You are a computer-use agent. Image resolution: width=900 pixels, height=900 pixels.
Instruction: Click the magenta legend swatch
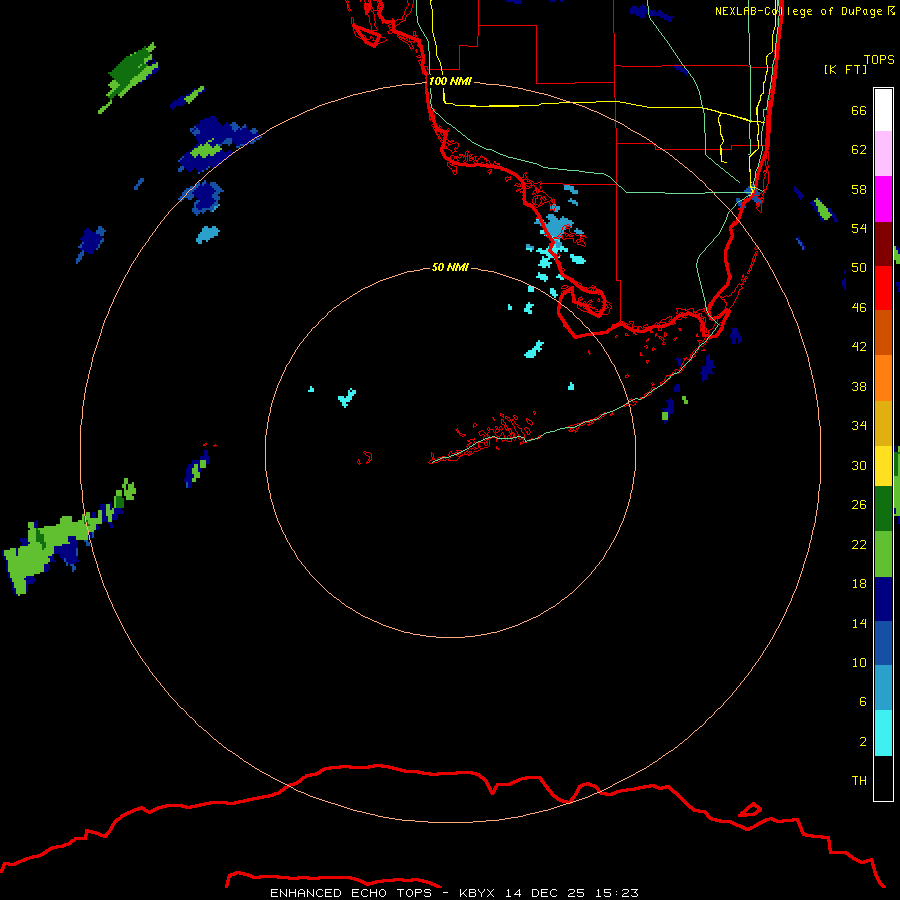tap(883, 199)
